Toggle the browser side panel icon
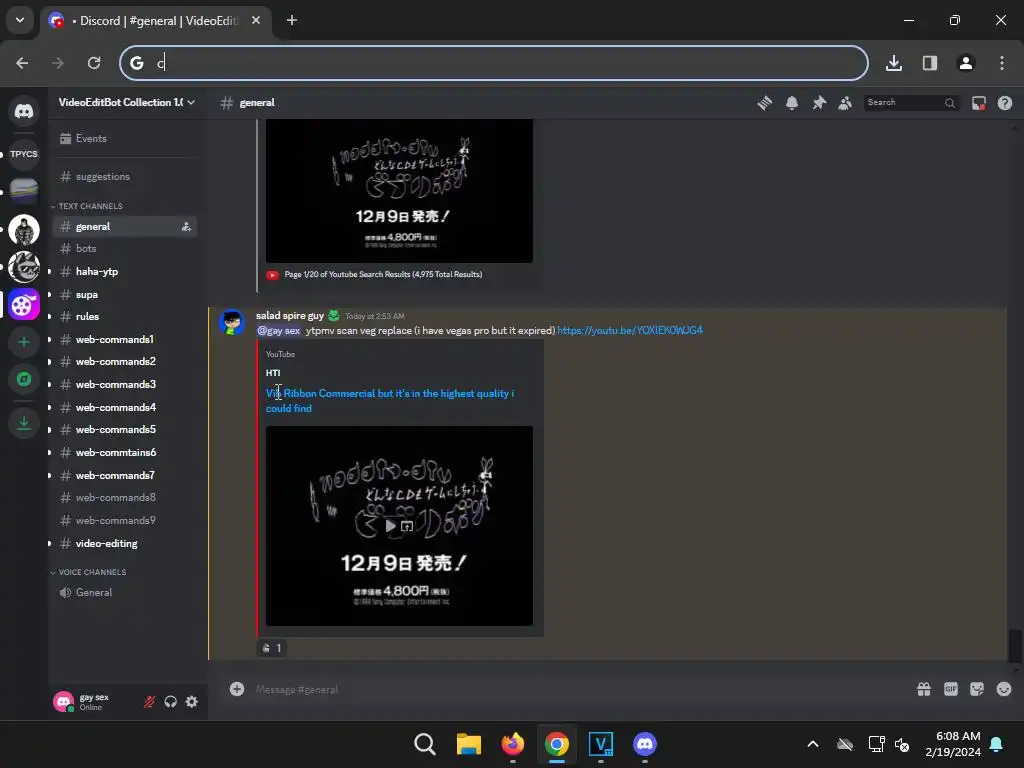The height and width of the screenshot is (768, 1024). (930, 63)
